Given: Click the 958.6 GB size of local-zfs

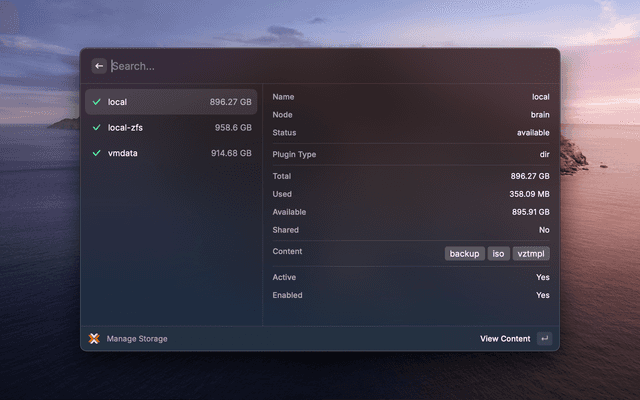Looking at the screenshot, I should (232, 128).
